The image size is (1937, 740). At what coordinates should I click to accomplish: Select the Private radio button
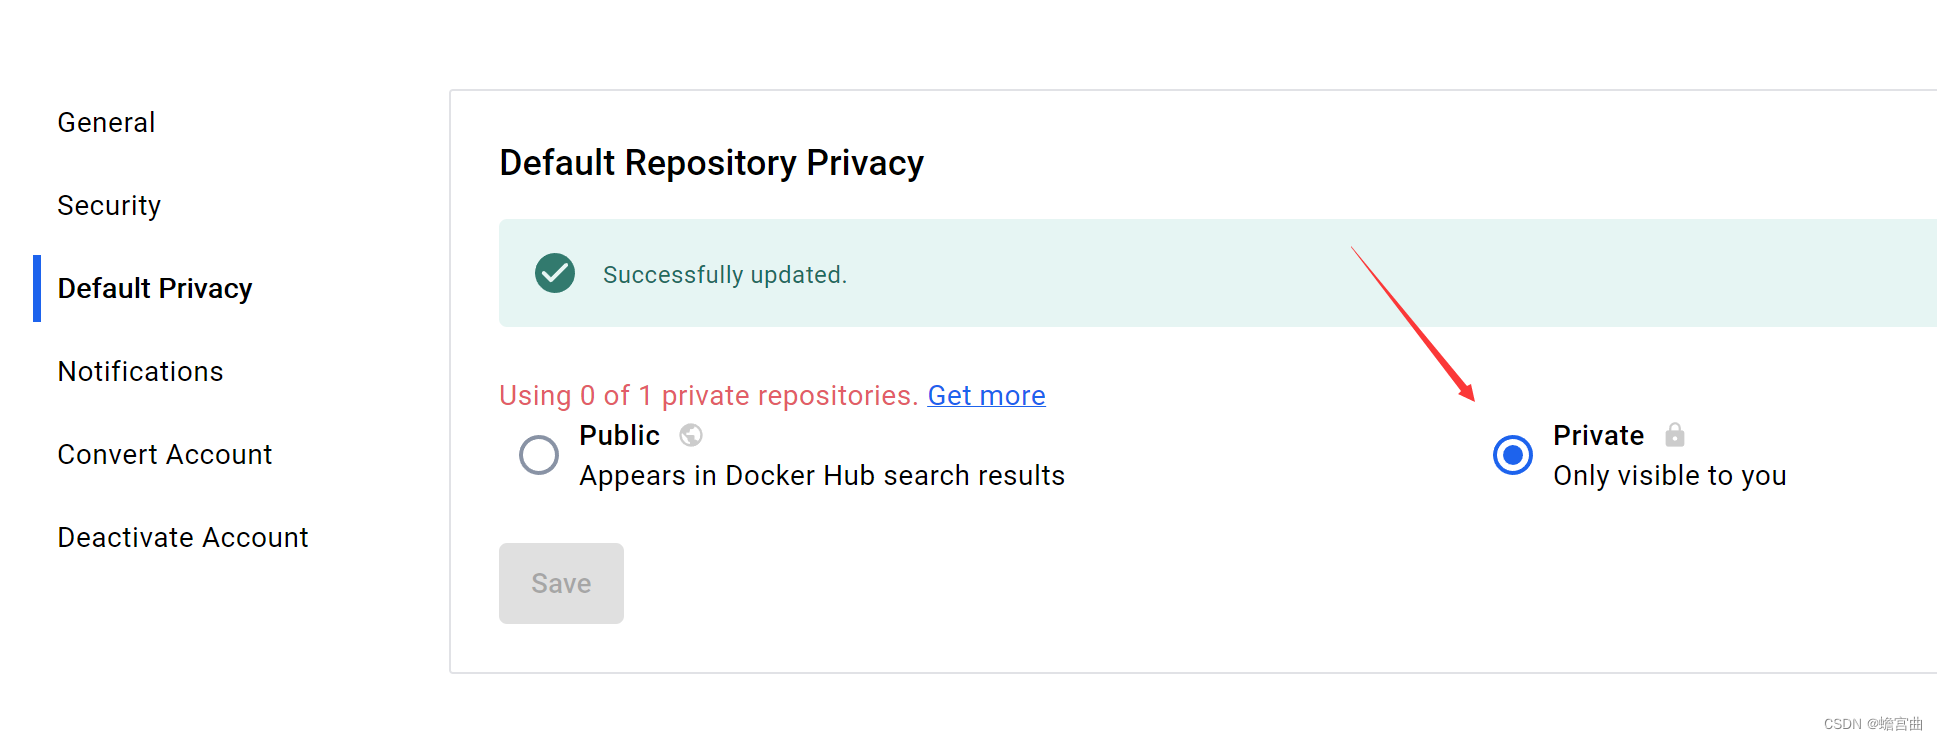(1513, 455)
